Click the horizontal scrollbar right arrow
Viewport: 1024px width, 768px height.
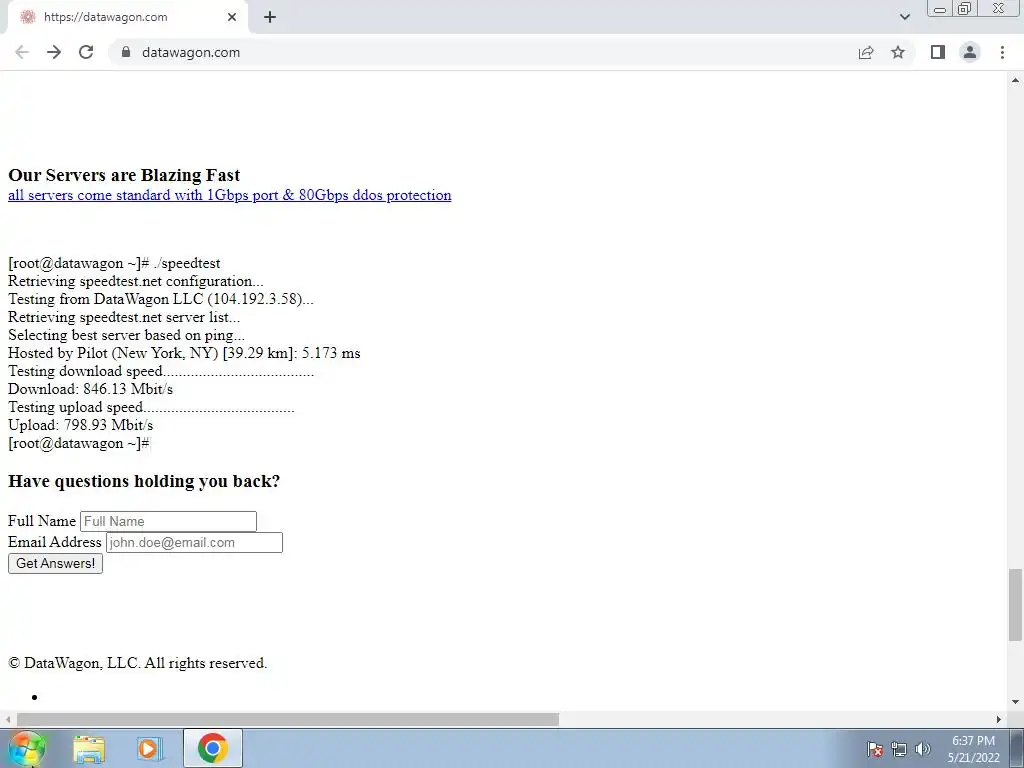pos(999,719)
